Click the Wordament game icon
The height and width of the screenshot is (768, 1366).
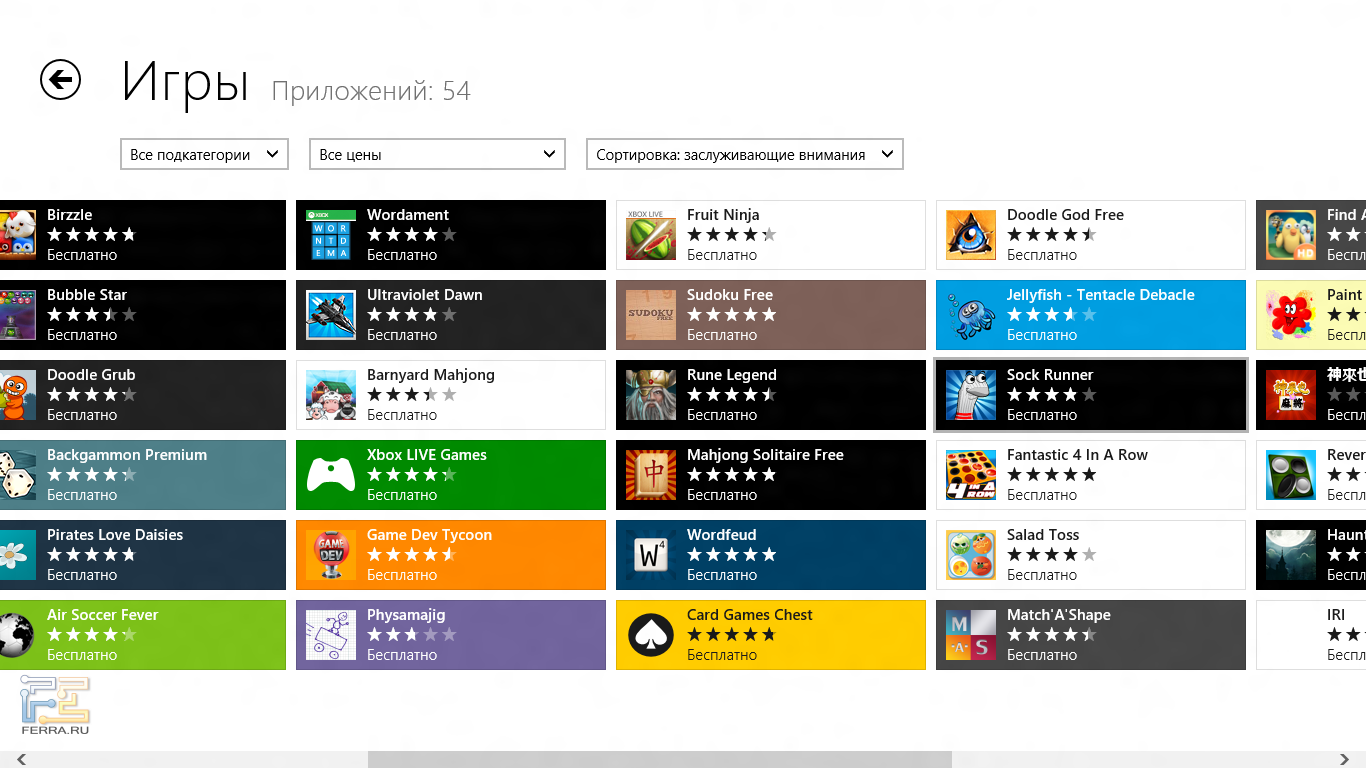click(x=331, y=235)
